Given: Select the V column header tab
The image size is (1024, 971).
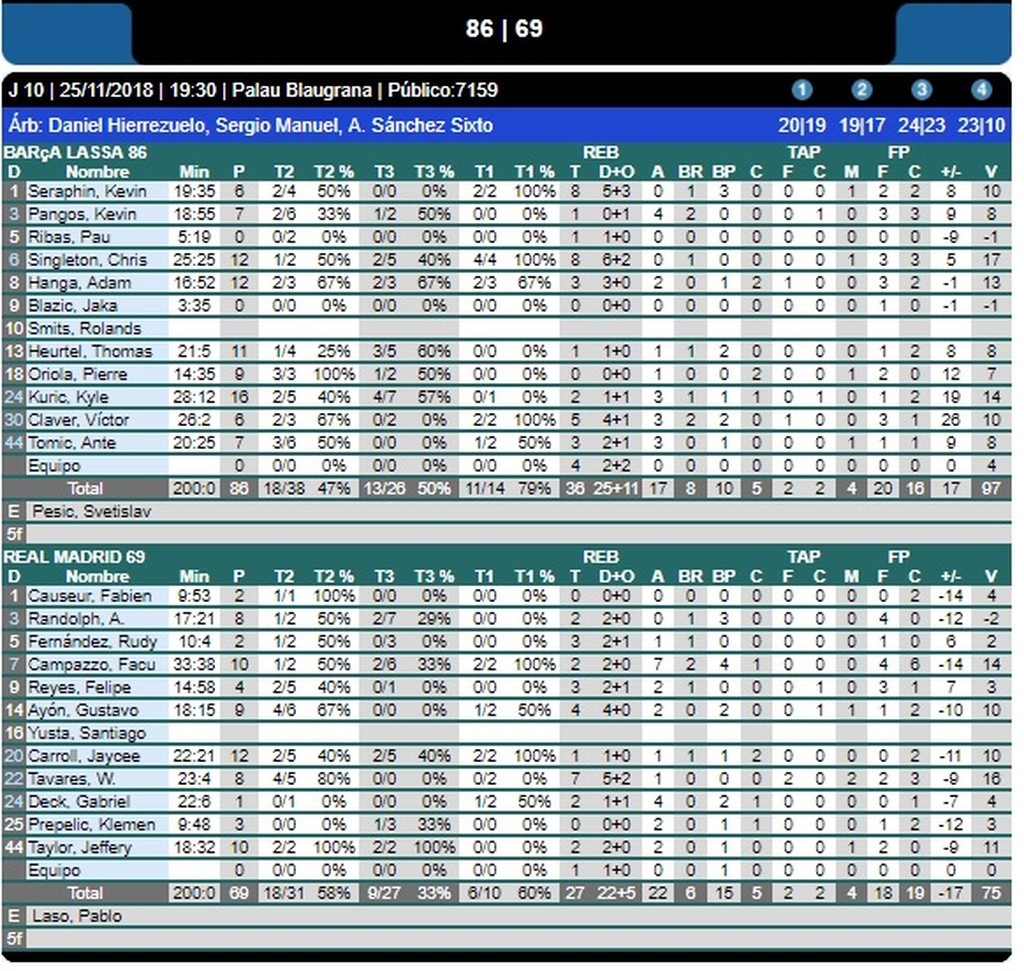Looking at the screenshot, I should (991, 170).
